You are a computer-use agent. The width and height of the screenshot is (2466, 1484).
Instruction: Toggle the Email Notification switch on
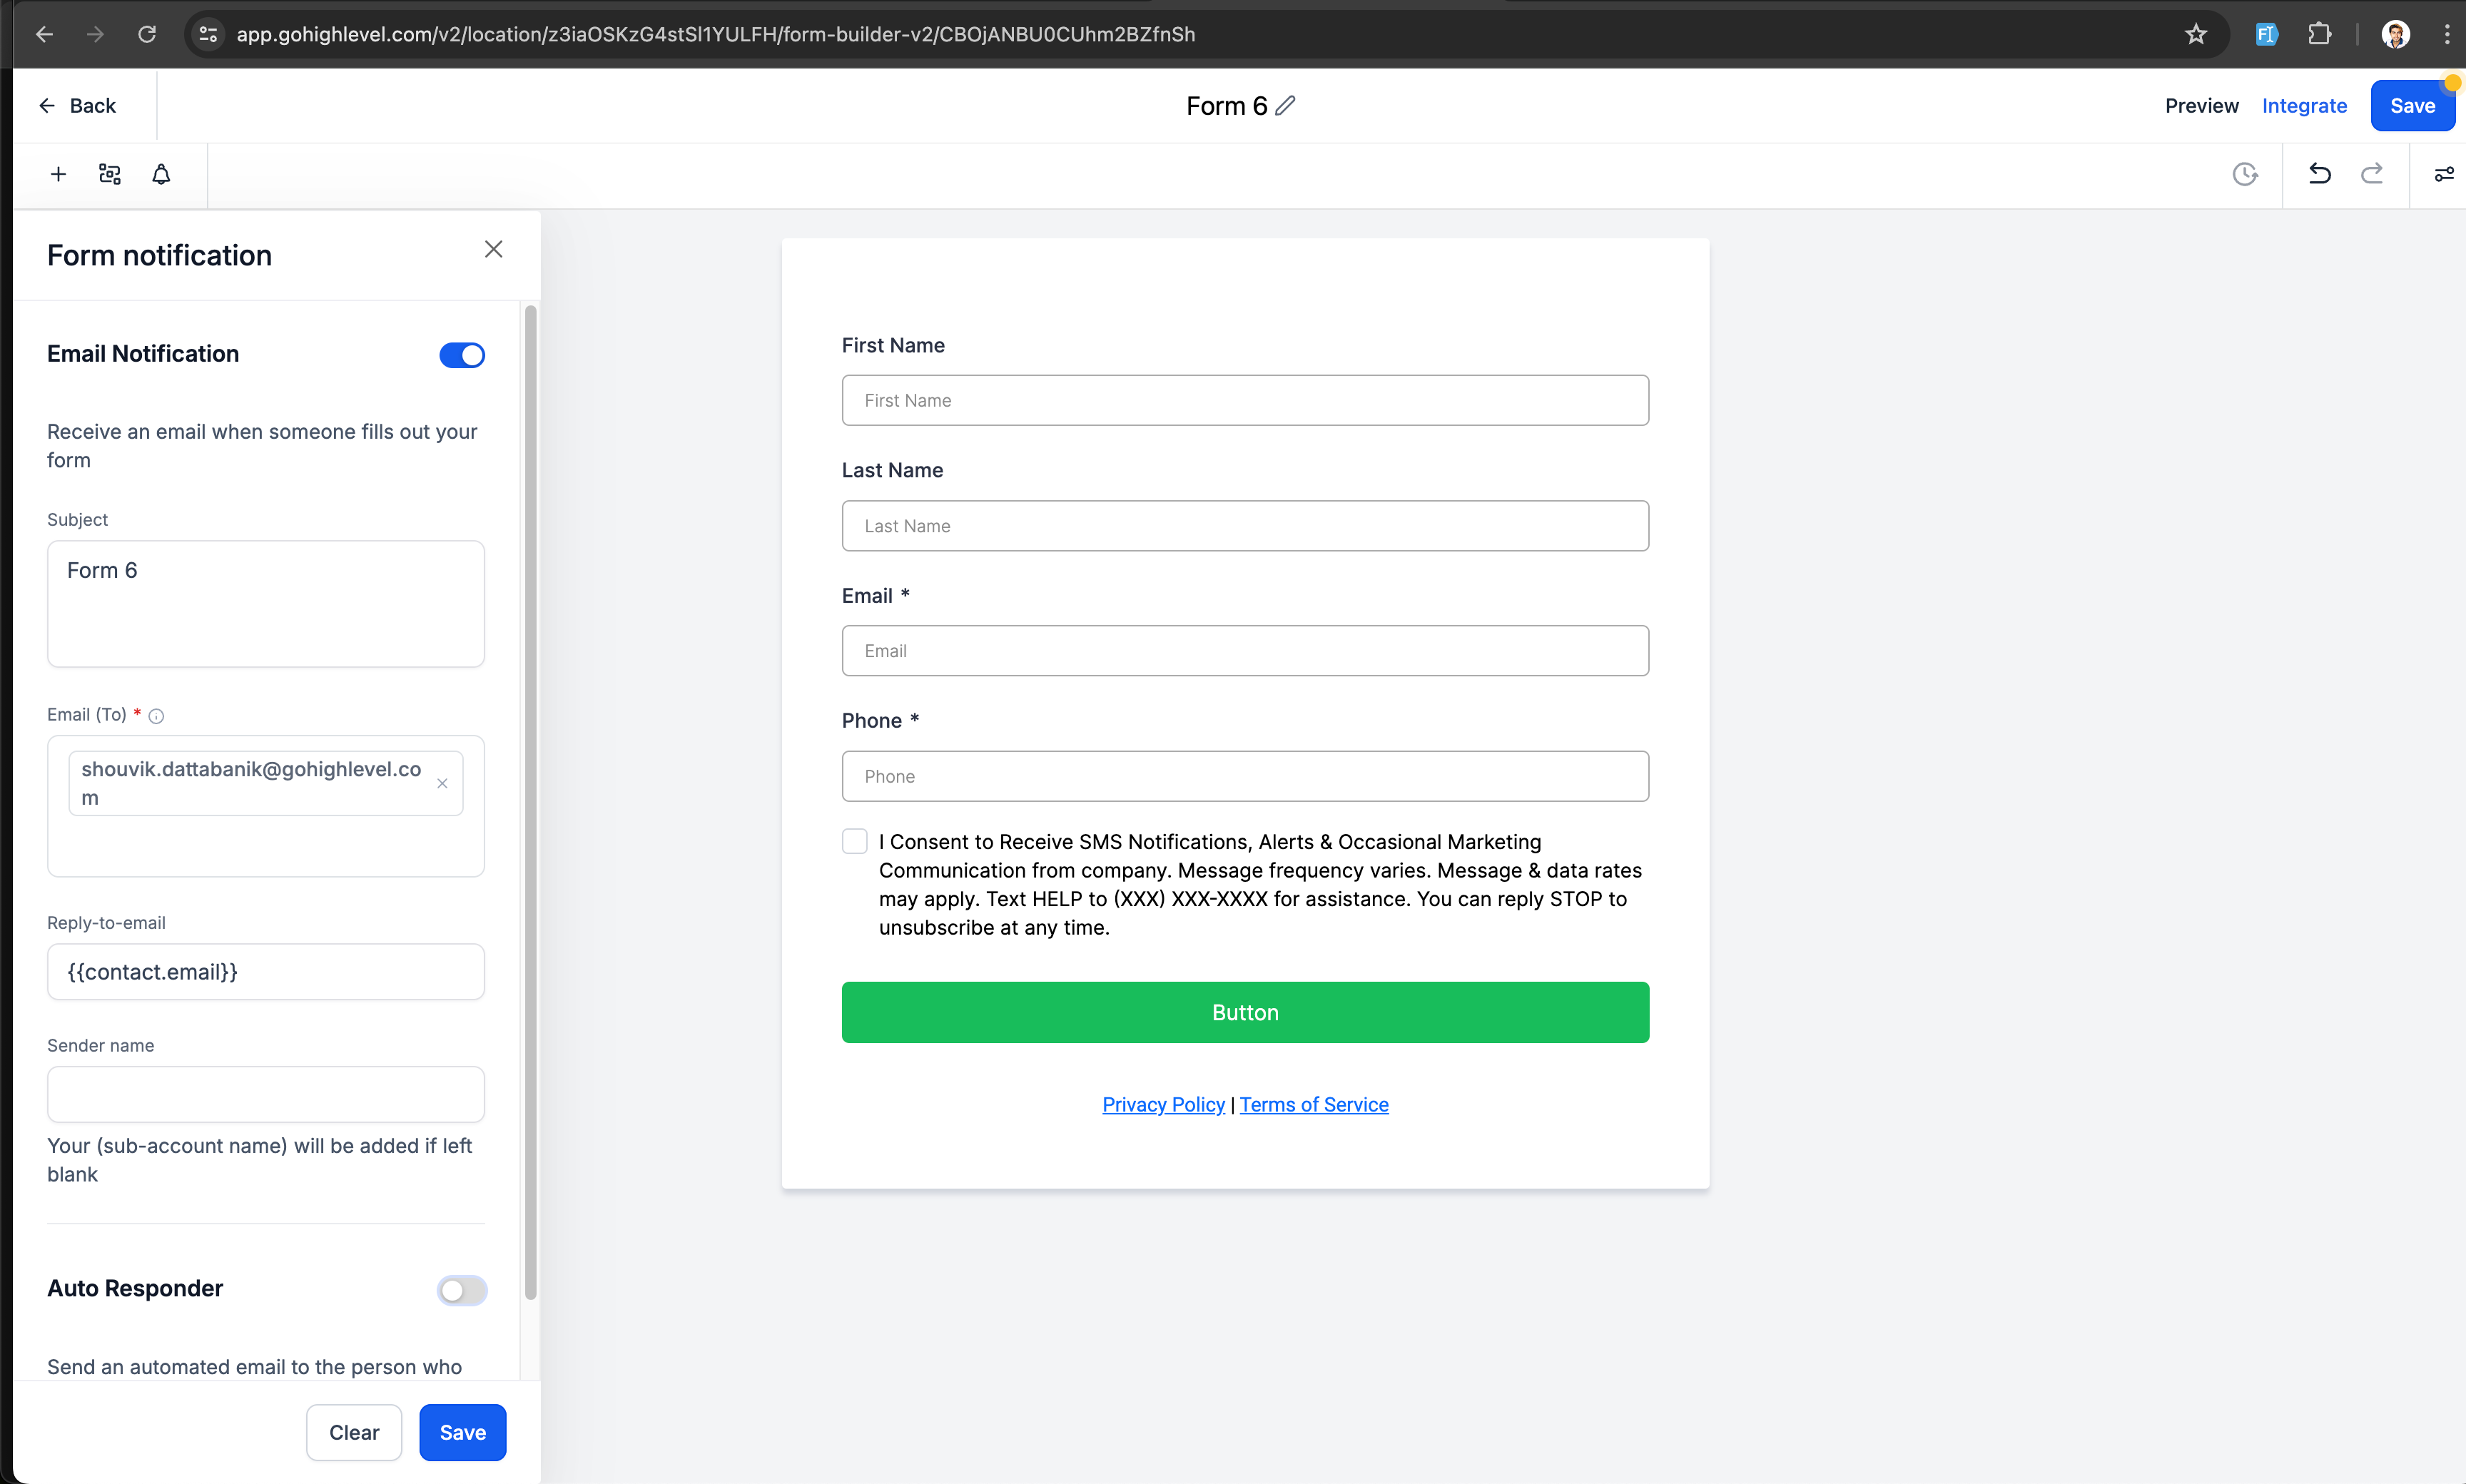(x=463, y=355)
